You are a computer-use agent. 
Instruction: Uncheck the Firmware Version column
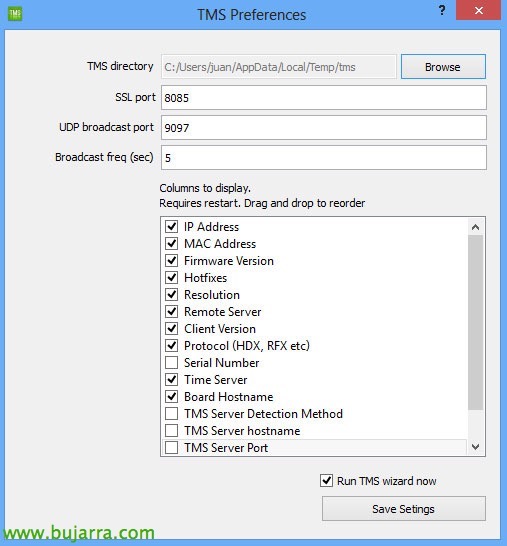(171, 260)
